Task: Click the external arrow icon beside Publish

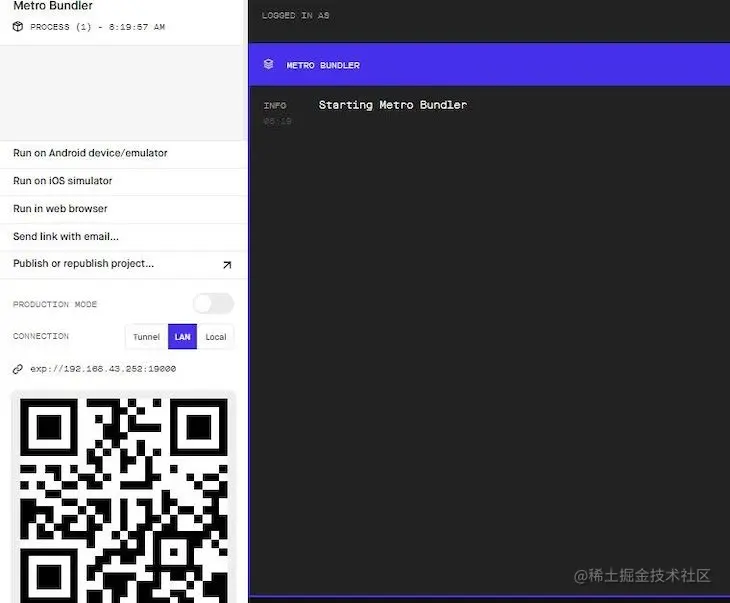Action: 227,264
